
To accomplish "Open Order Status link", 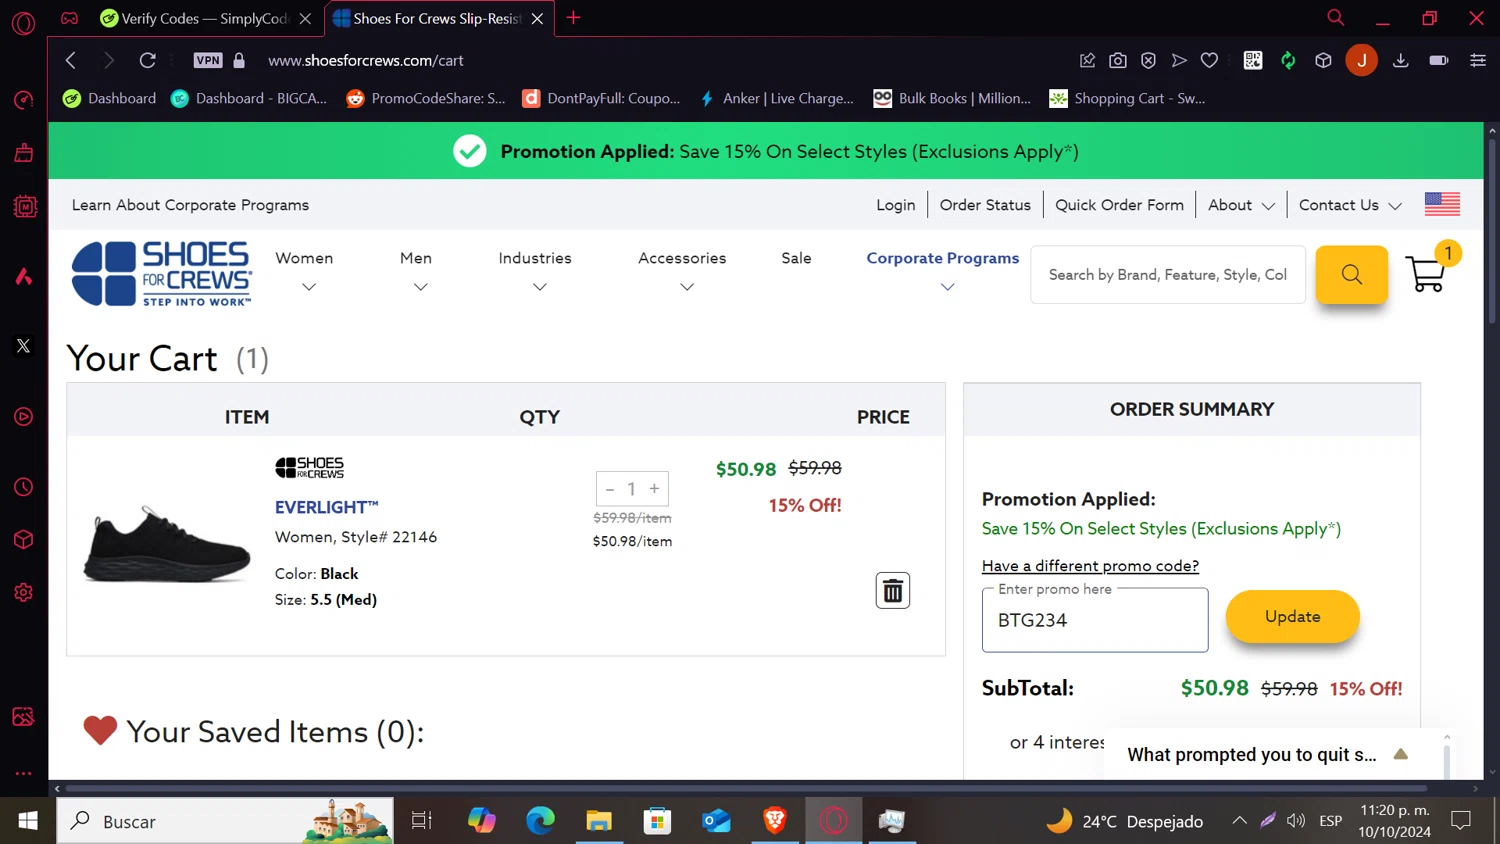I will click(x=985, y=205).
